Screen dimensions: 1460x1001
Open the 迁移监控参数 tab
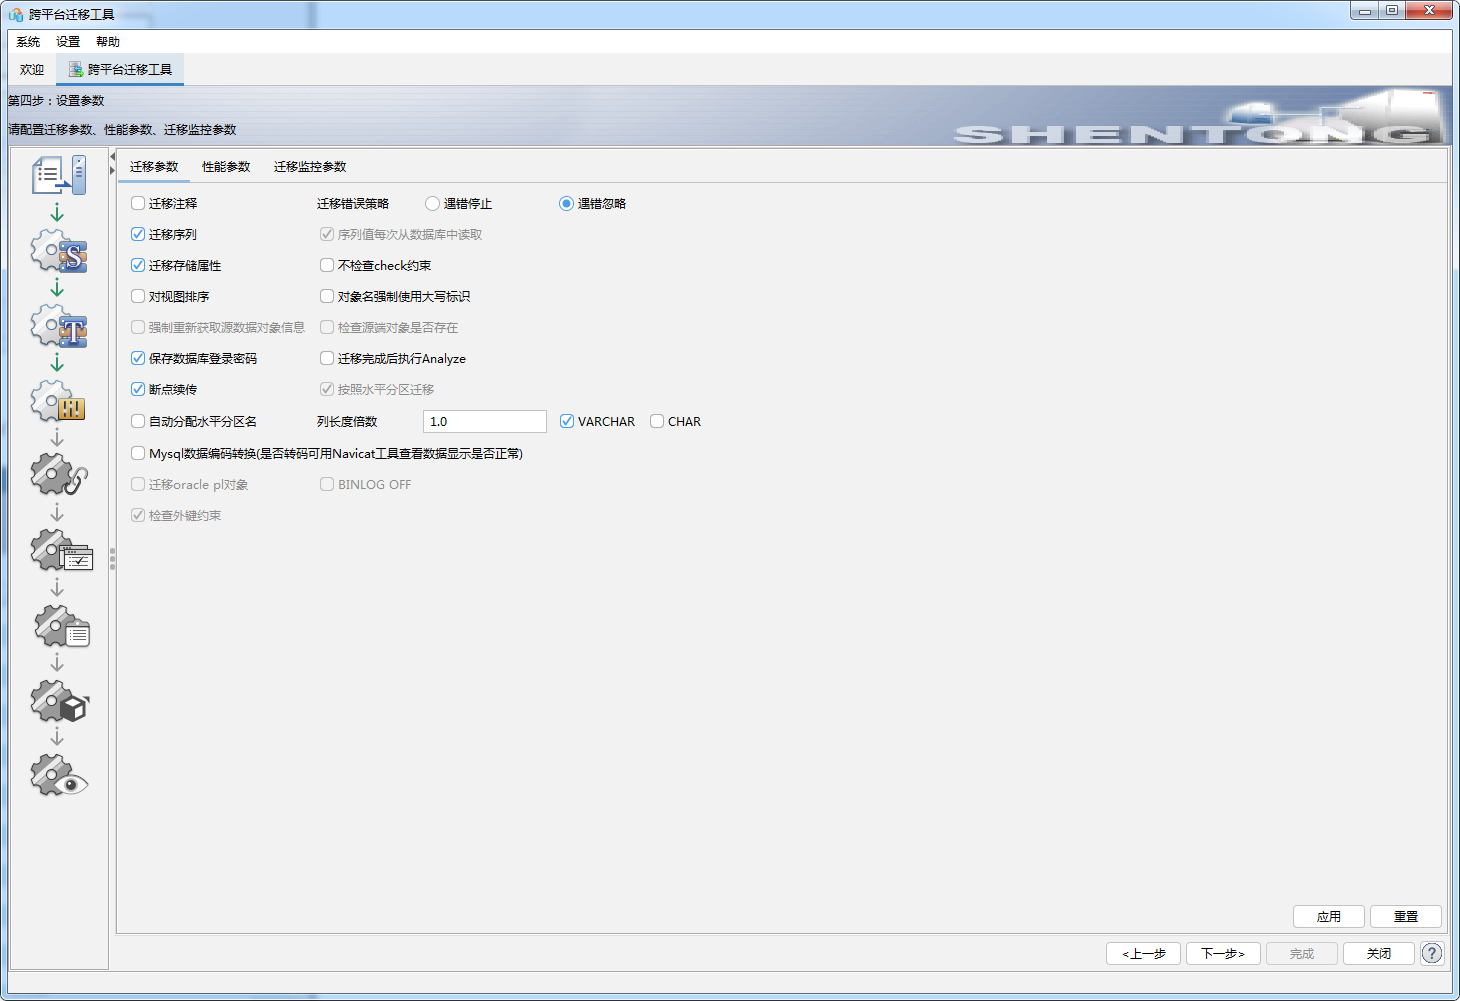310,167
